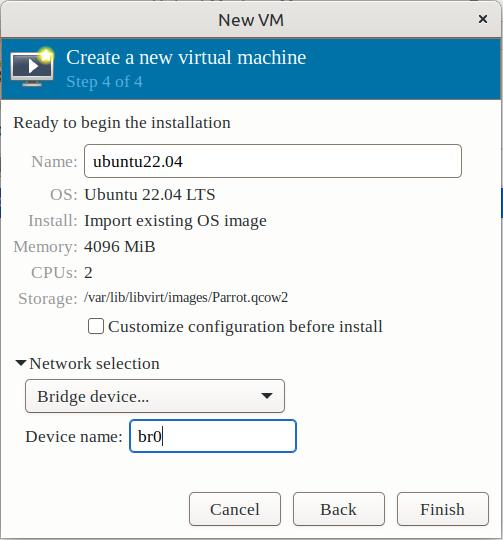Screen dimensions: 503x540
Task: Click the CPUs value 2
Action: pyautogui.click(x=88, y=273)
